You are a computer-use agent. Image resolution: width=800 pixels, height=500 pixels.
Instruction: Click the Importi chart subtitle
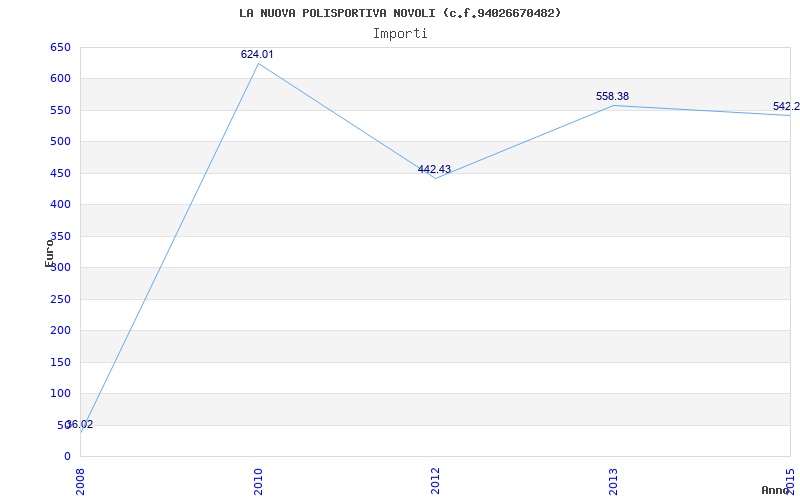(400, 34)
